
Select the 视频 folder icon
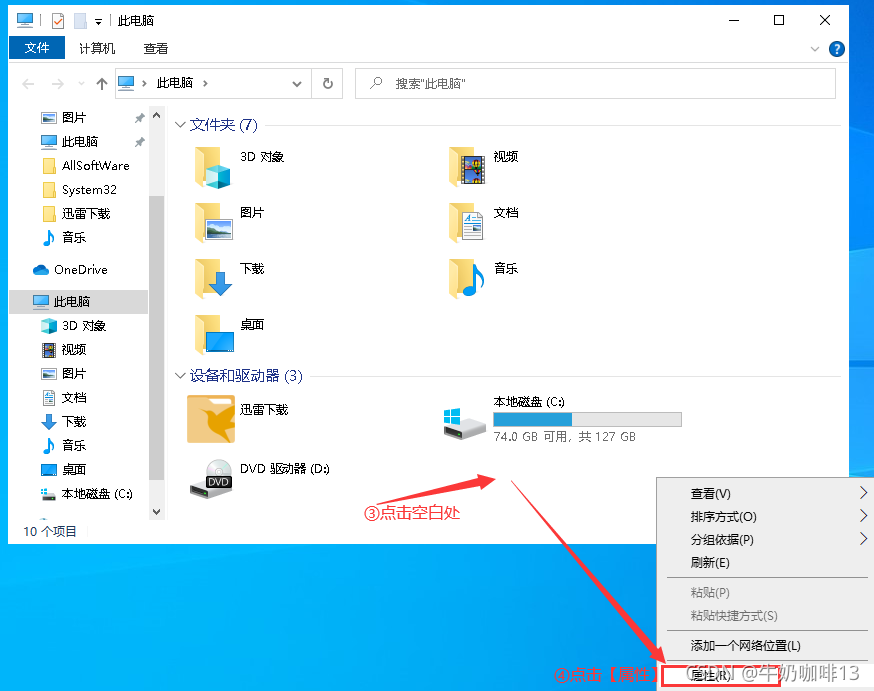[467, 166]
